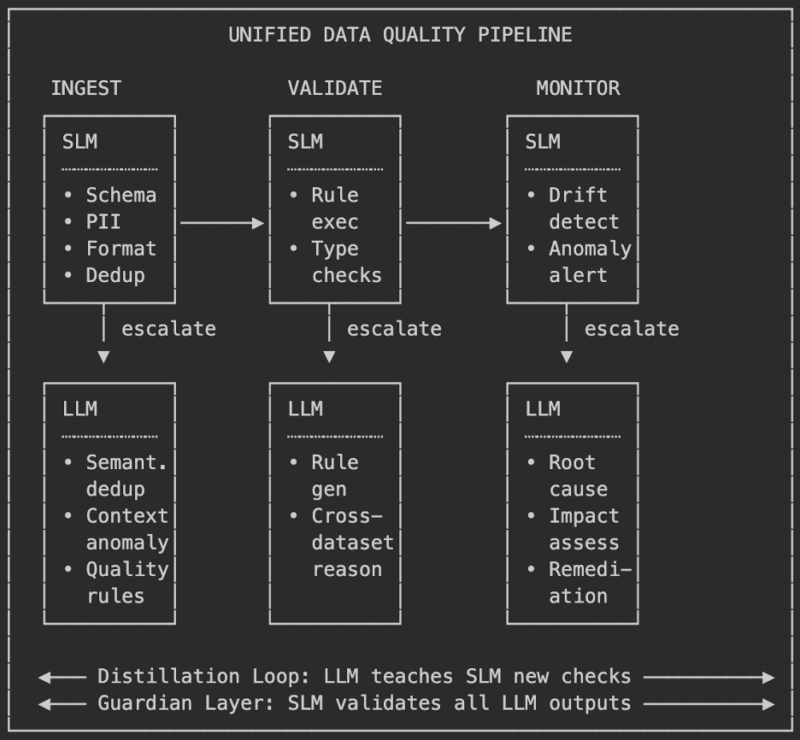The image size is (800, 740).
Task: Select the Drift detect item
Action: 583,208
